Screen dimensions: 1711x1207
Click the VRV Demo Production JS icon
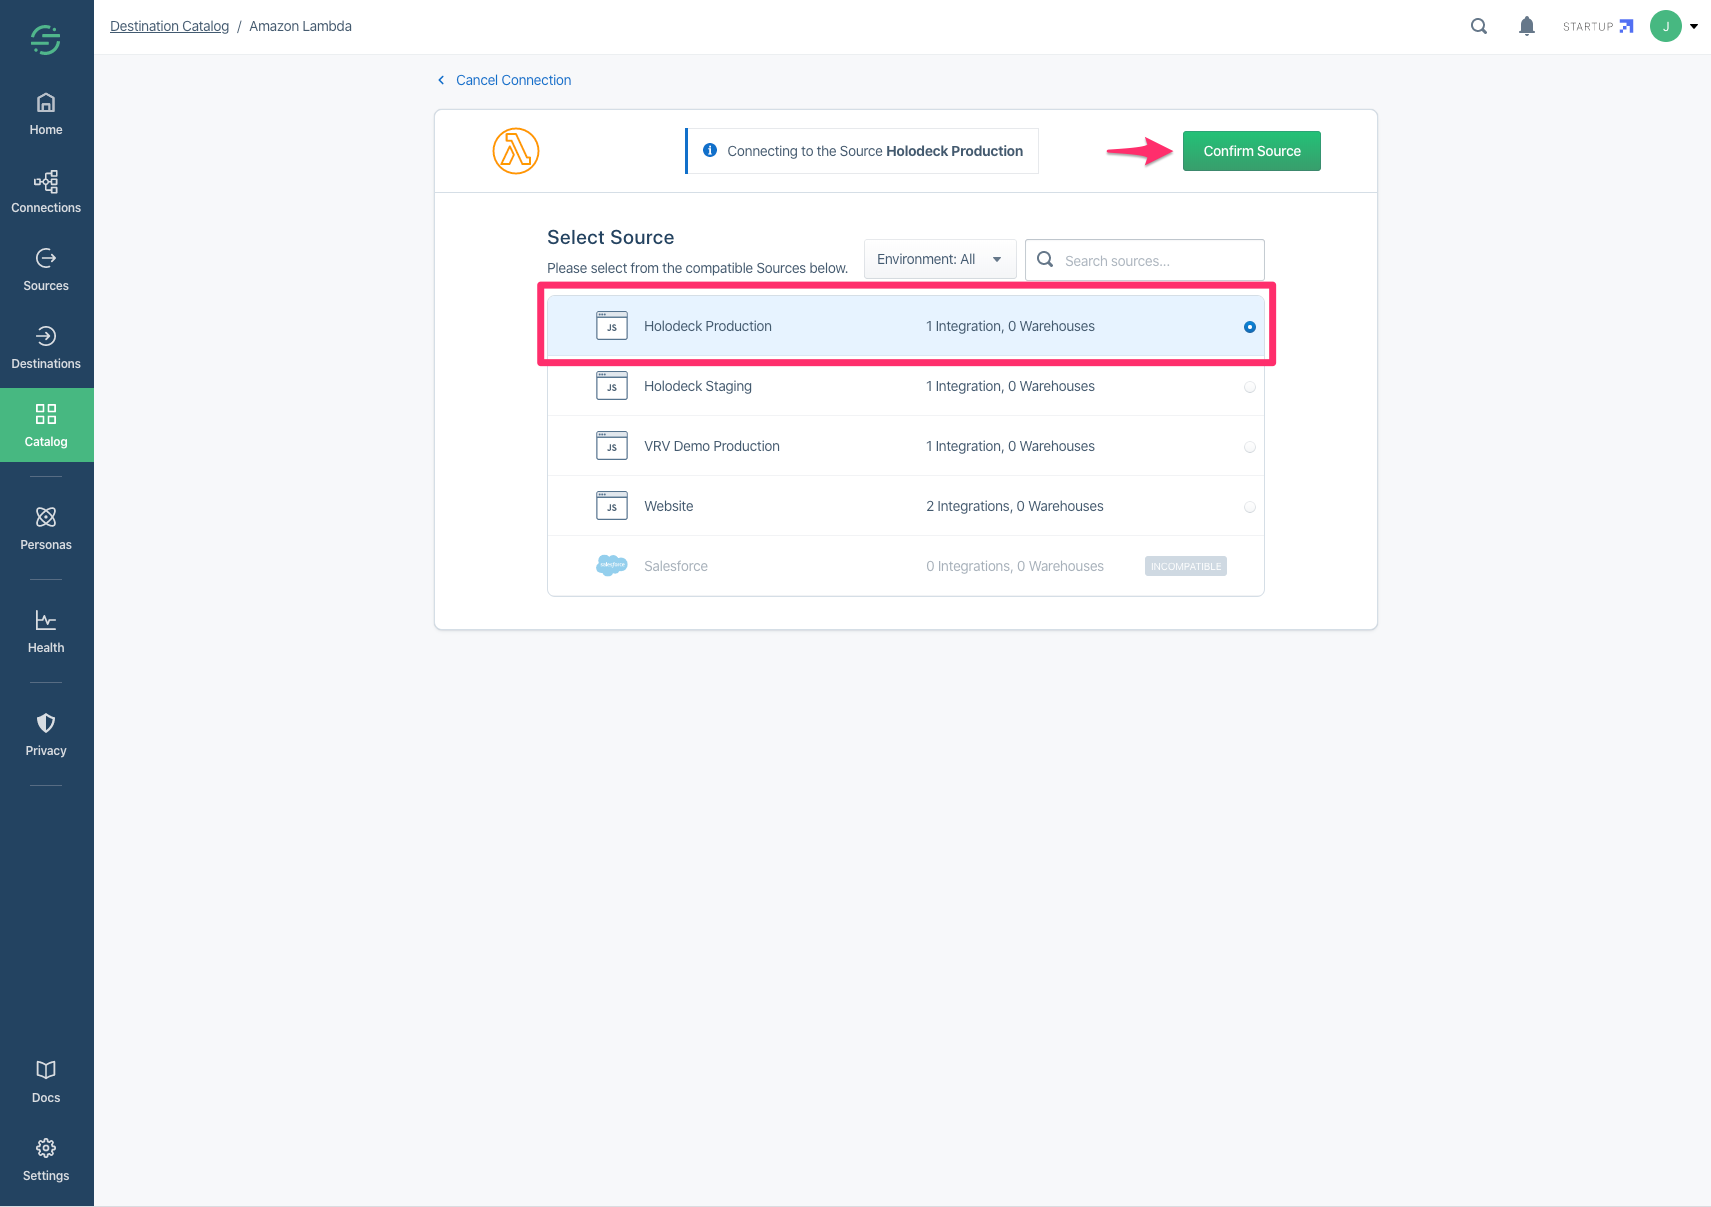[612, 446]
